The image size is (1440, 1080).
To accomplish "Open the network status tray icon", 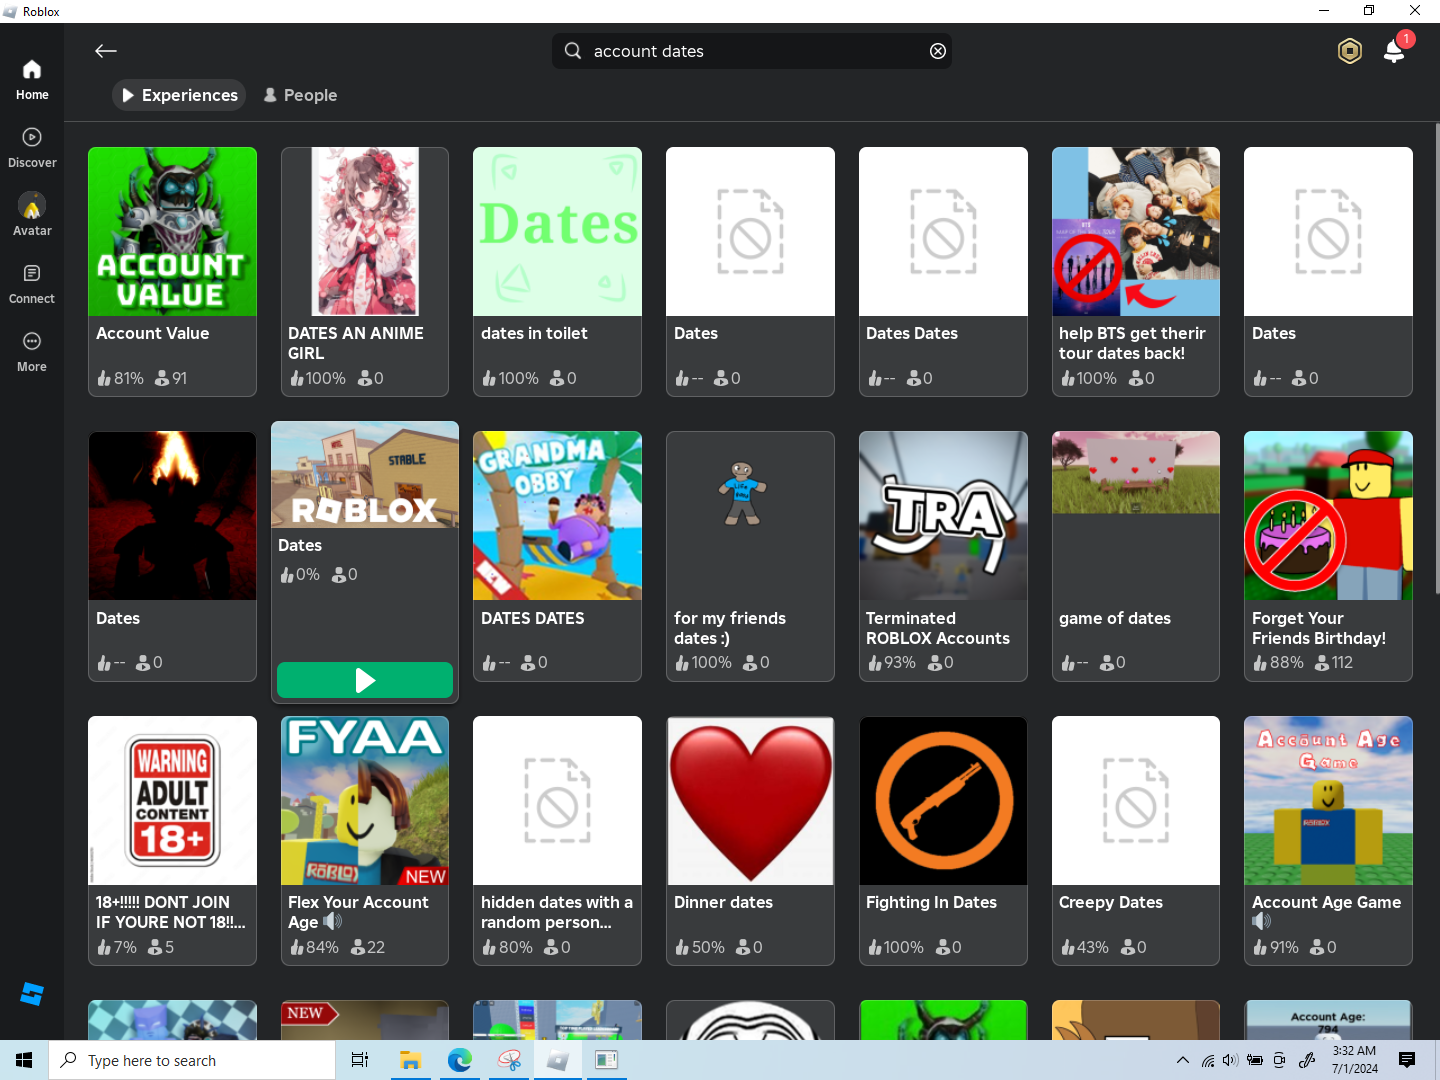I will (x=1208, y=1060).
